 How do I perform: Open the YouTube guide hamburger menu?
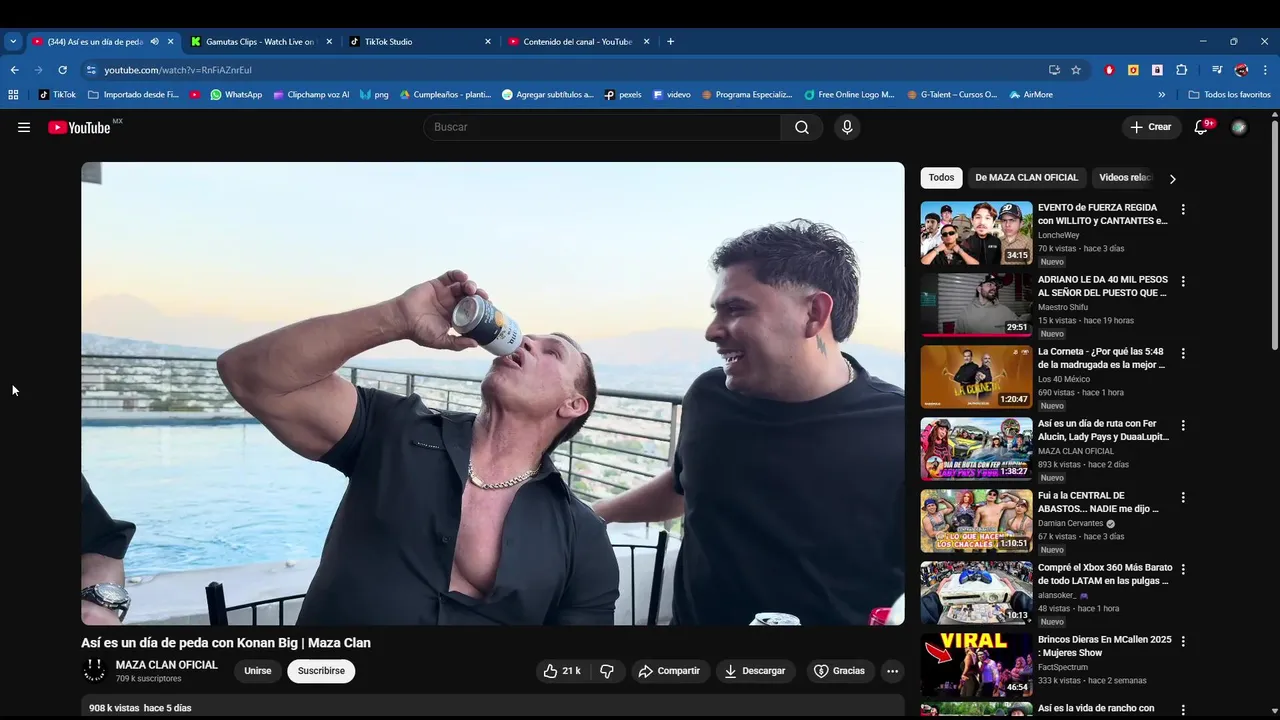pos(24,127)
